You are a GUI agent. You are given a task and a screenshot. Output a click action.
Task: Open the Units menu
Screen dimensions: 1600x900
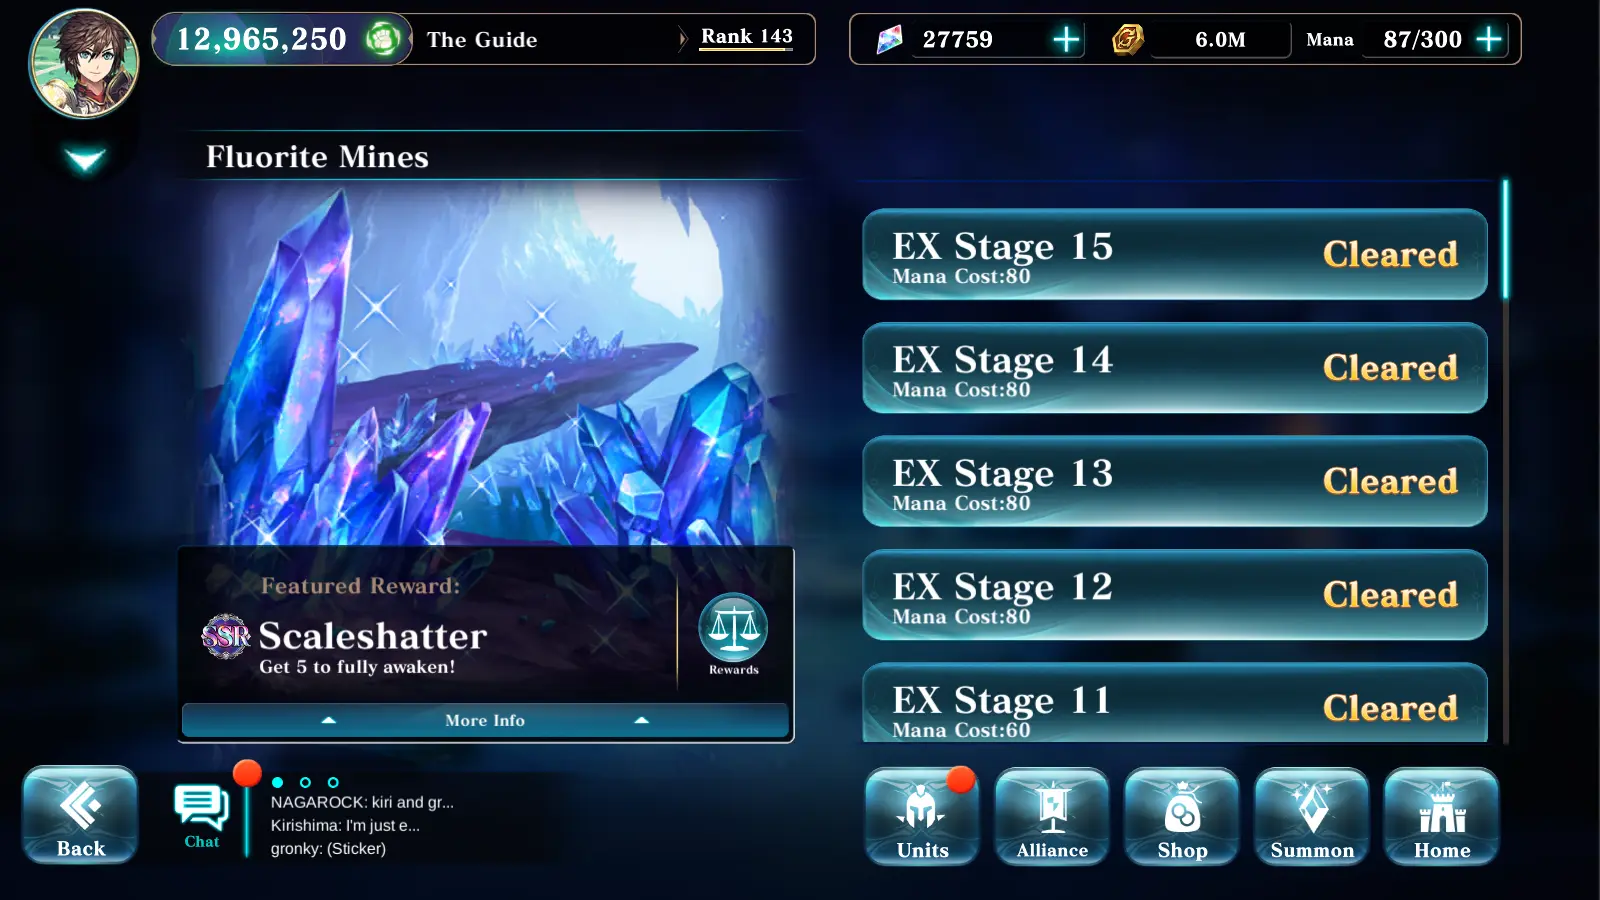tap(922, 816)
